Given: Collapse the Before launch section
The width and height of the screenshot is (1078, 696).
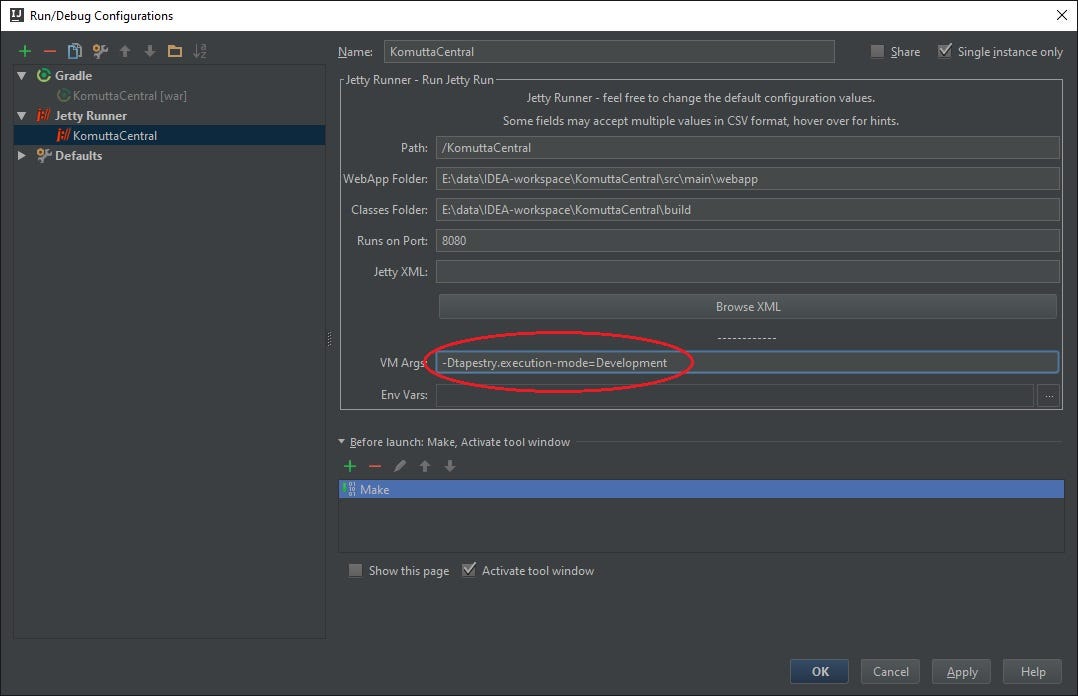Looking at the screenshot, I should point(343,441).
